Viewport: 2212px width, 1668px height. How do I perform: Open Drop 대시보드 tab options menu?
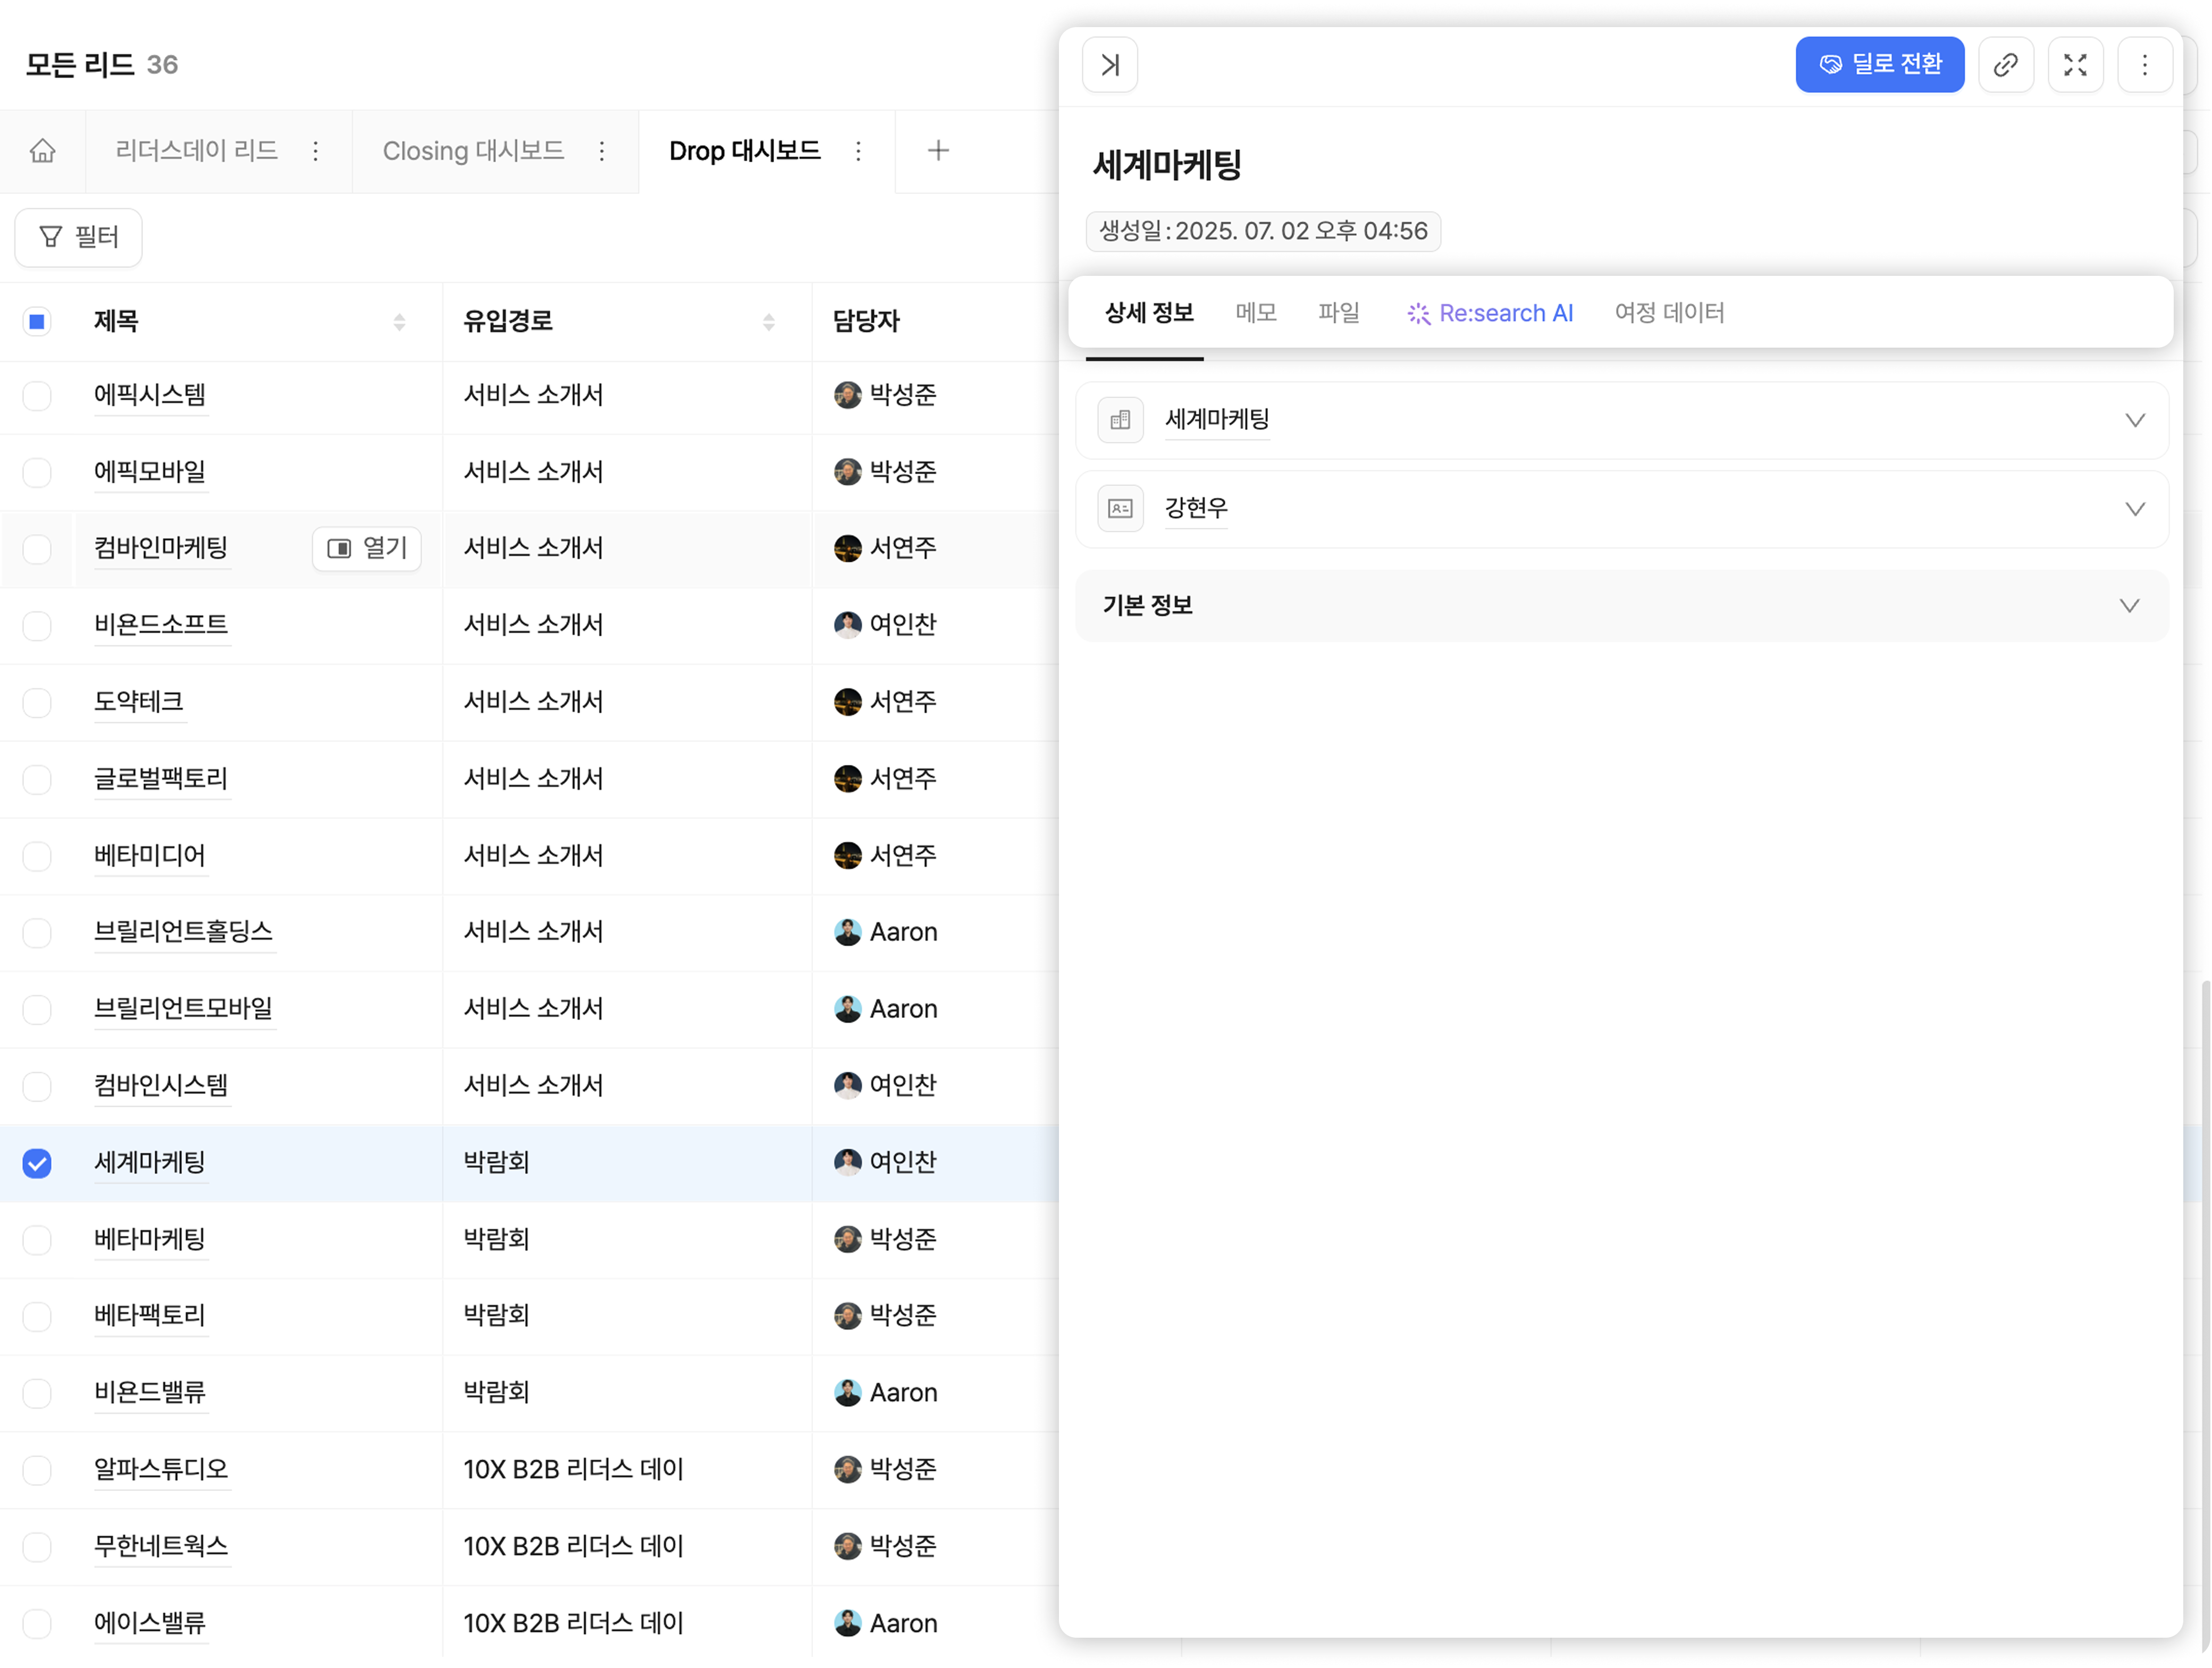858,151
